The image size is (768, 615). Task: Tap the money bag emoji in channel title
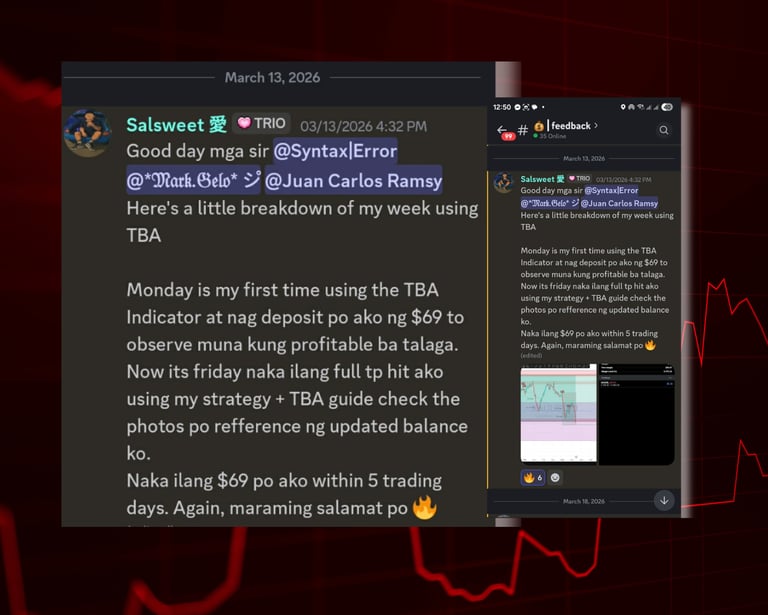click(x=539, y=126)
